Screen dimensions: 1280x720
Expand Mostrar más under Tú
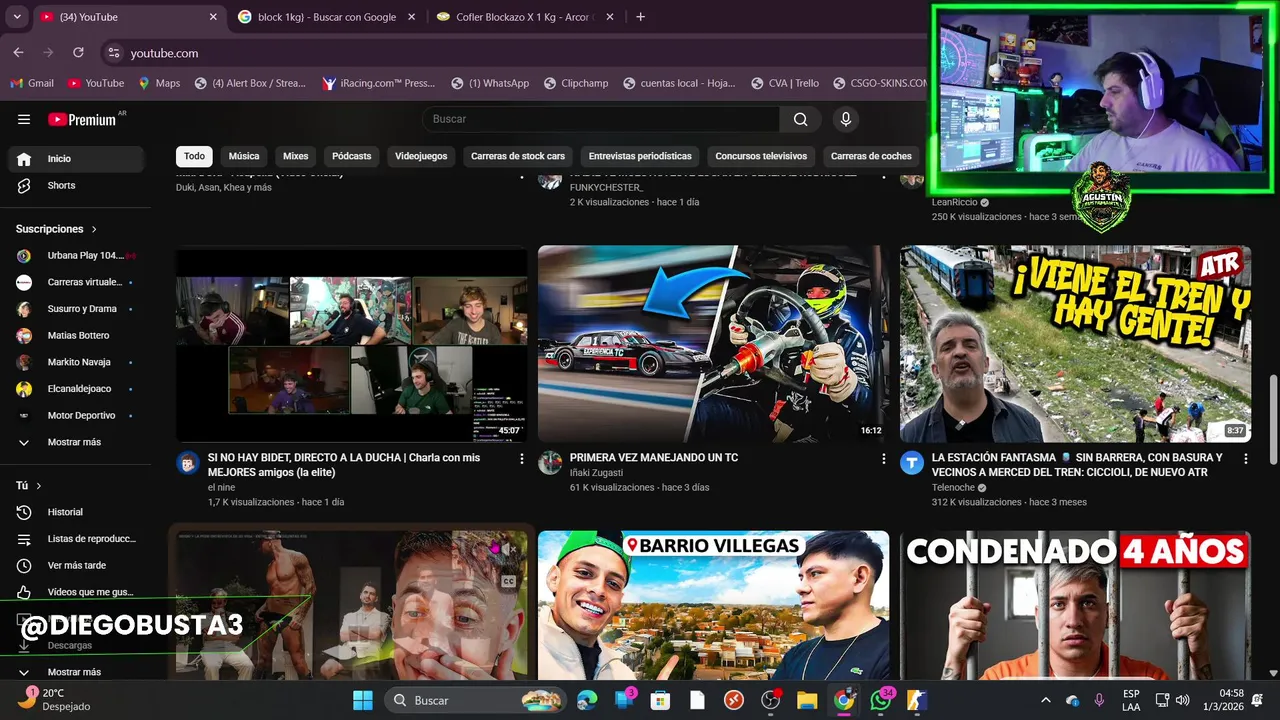[76, 672]
